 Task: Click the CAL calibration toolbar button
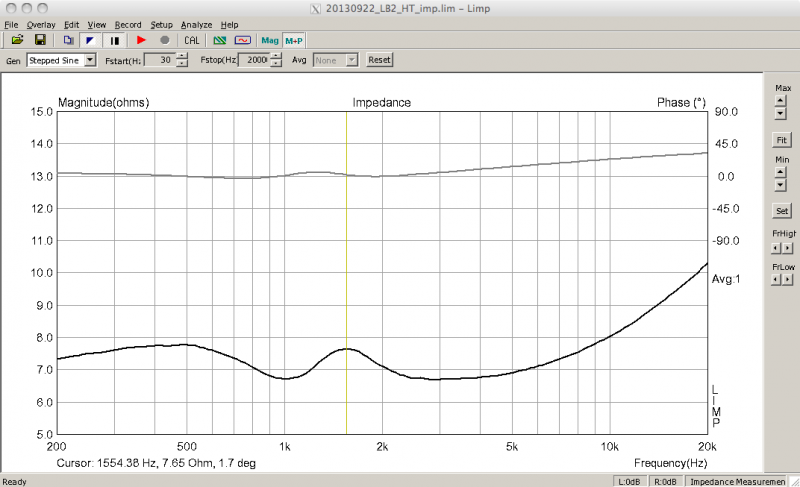click(x=192, y=40)
